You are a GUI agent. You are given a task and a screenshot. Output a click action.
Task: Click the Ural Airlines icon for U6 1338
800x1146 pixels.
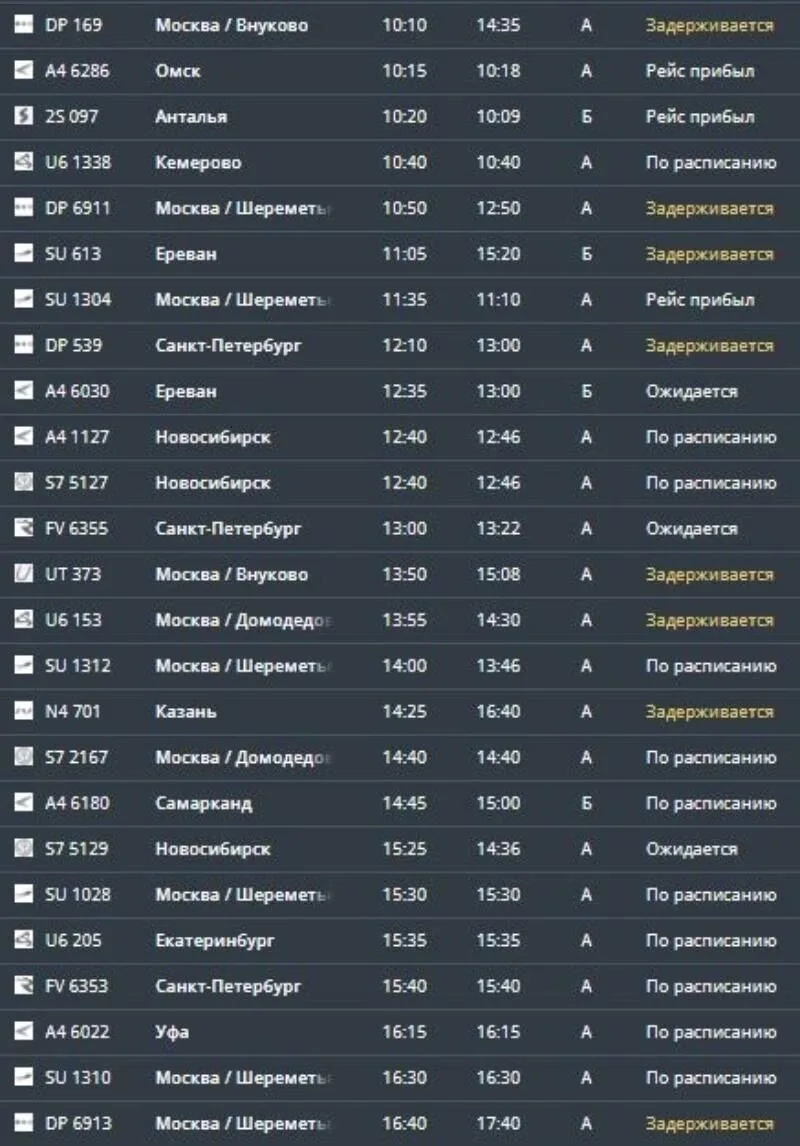tap(24, 162)
